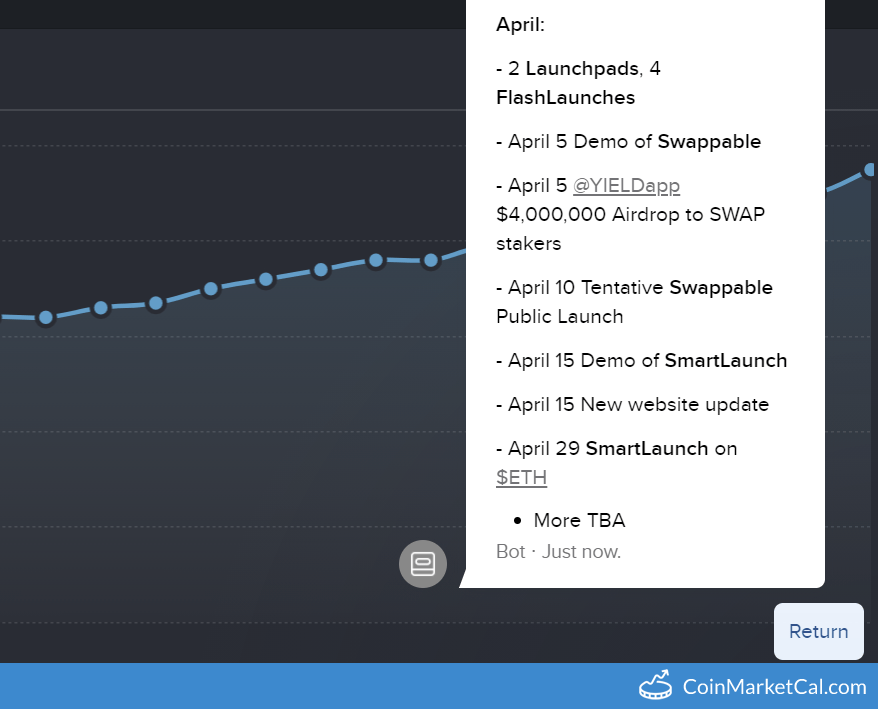Click 'SmartLaunch' in April 15 Demo line
The height and width of the screenshot is (709, 878).
coord(725,360)
